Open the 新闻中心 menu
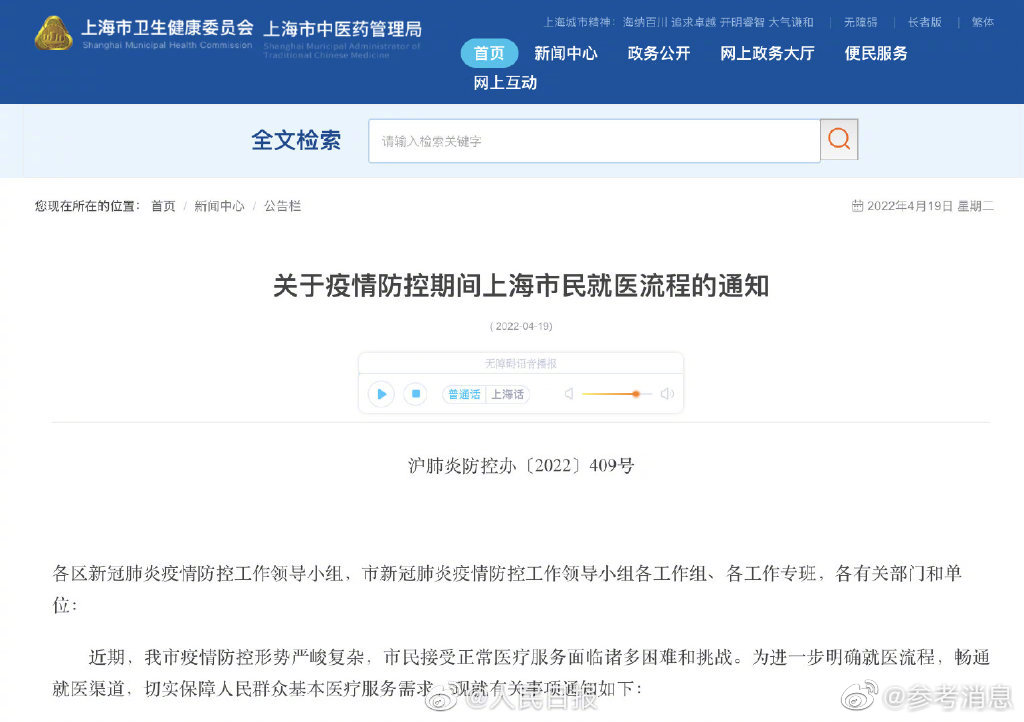The image size is (1024, 722). [x=567, y=54]
